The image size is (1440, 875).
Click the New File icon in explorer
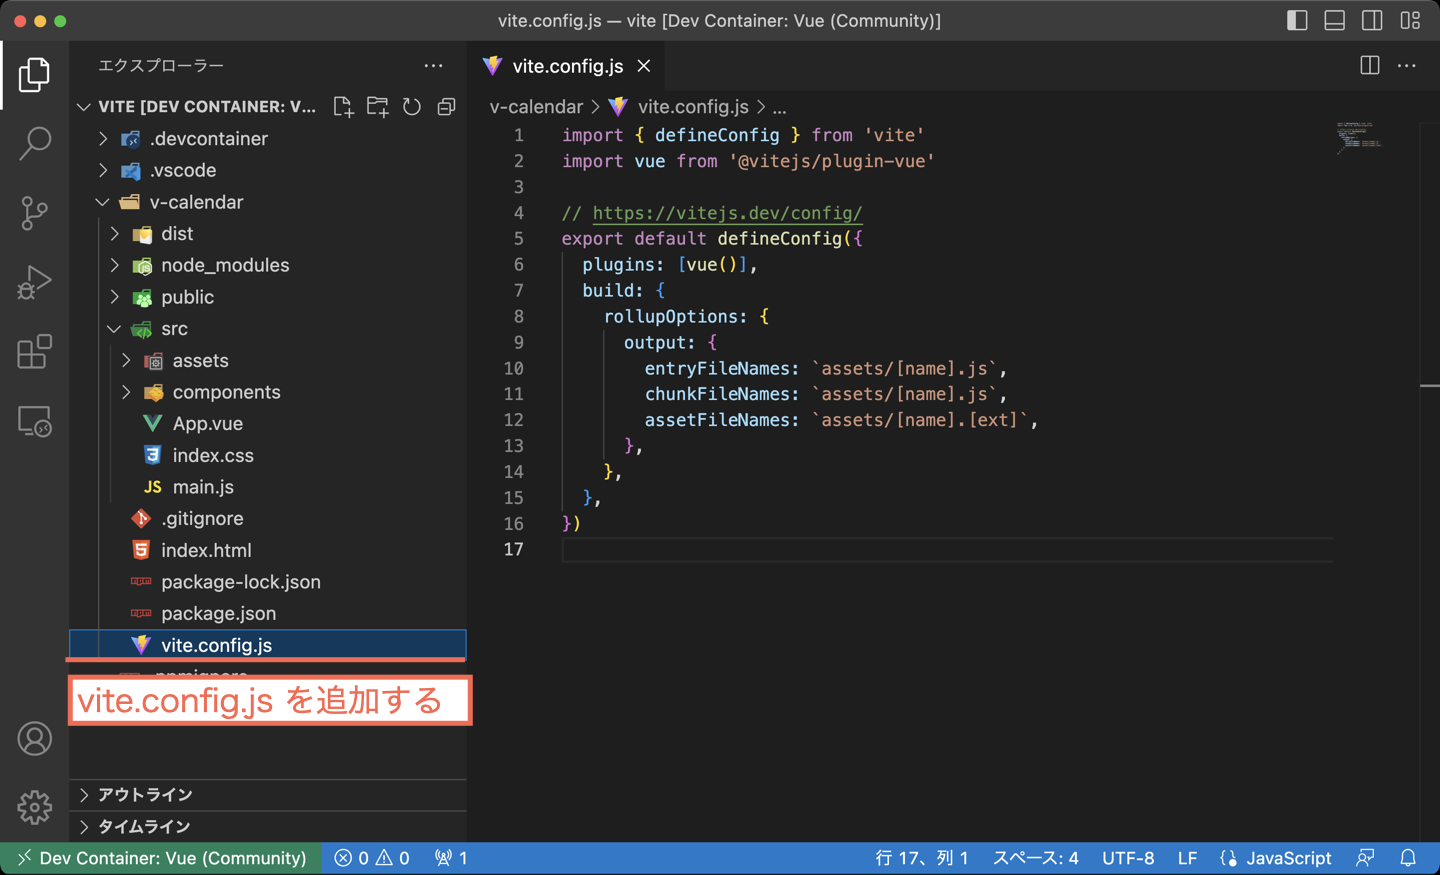tap(343, 107)
